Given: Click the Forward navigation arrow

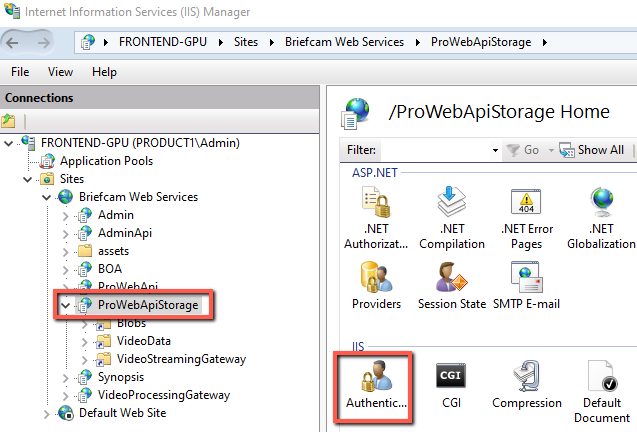Looking at the screenshot, I should point(43,42).
